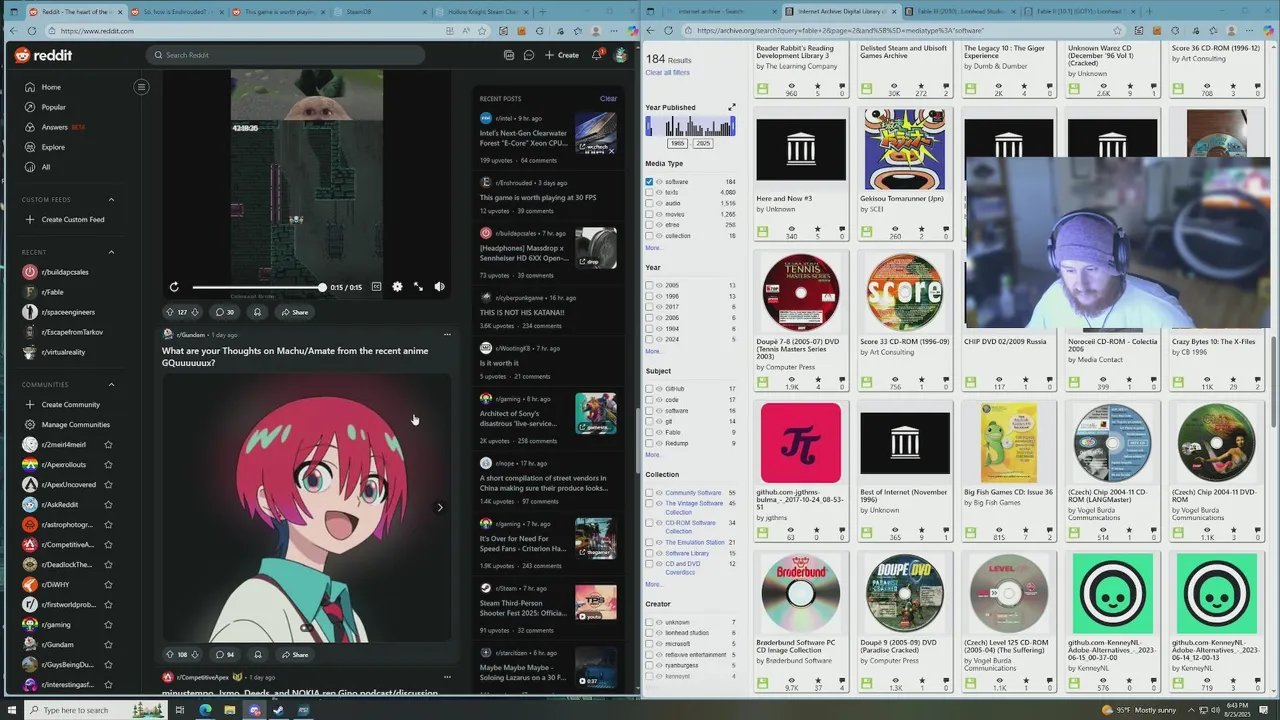
Task: Collapse the Recent section in sidebar
Action: tap(111, 252)
